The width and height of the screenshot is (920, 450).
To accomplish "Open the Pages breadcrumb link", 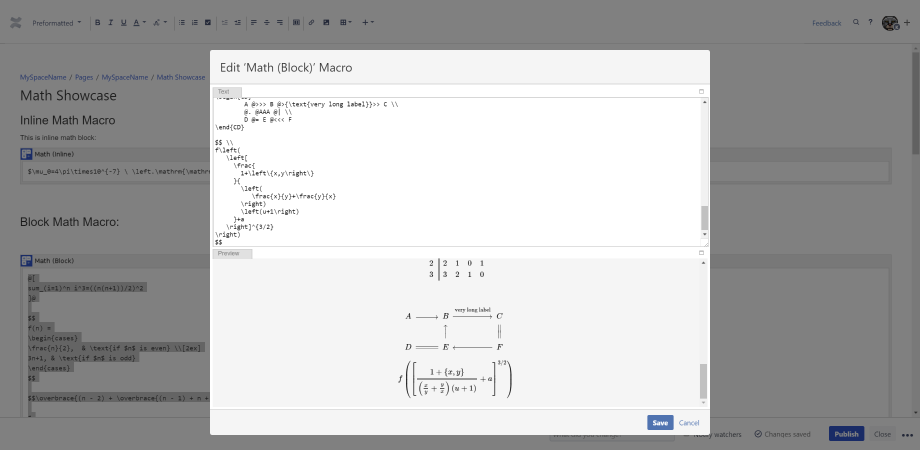I will [x=84, y=77].
